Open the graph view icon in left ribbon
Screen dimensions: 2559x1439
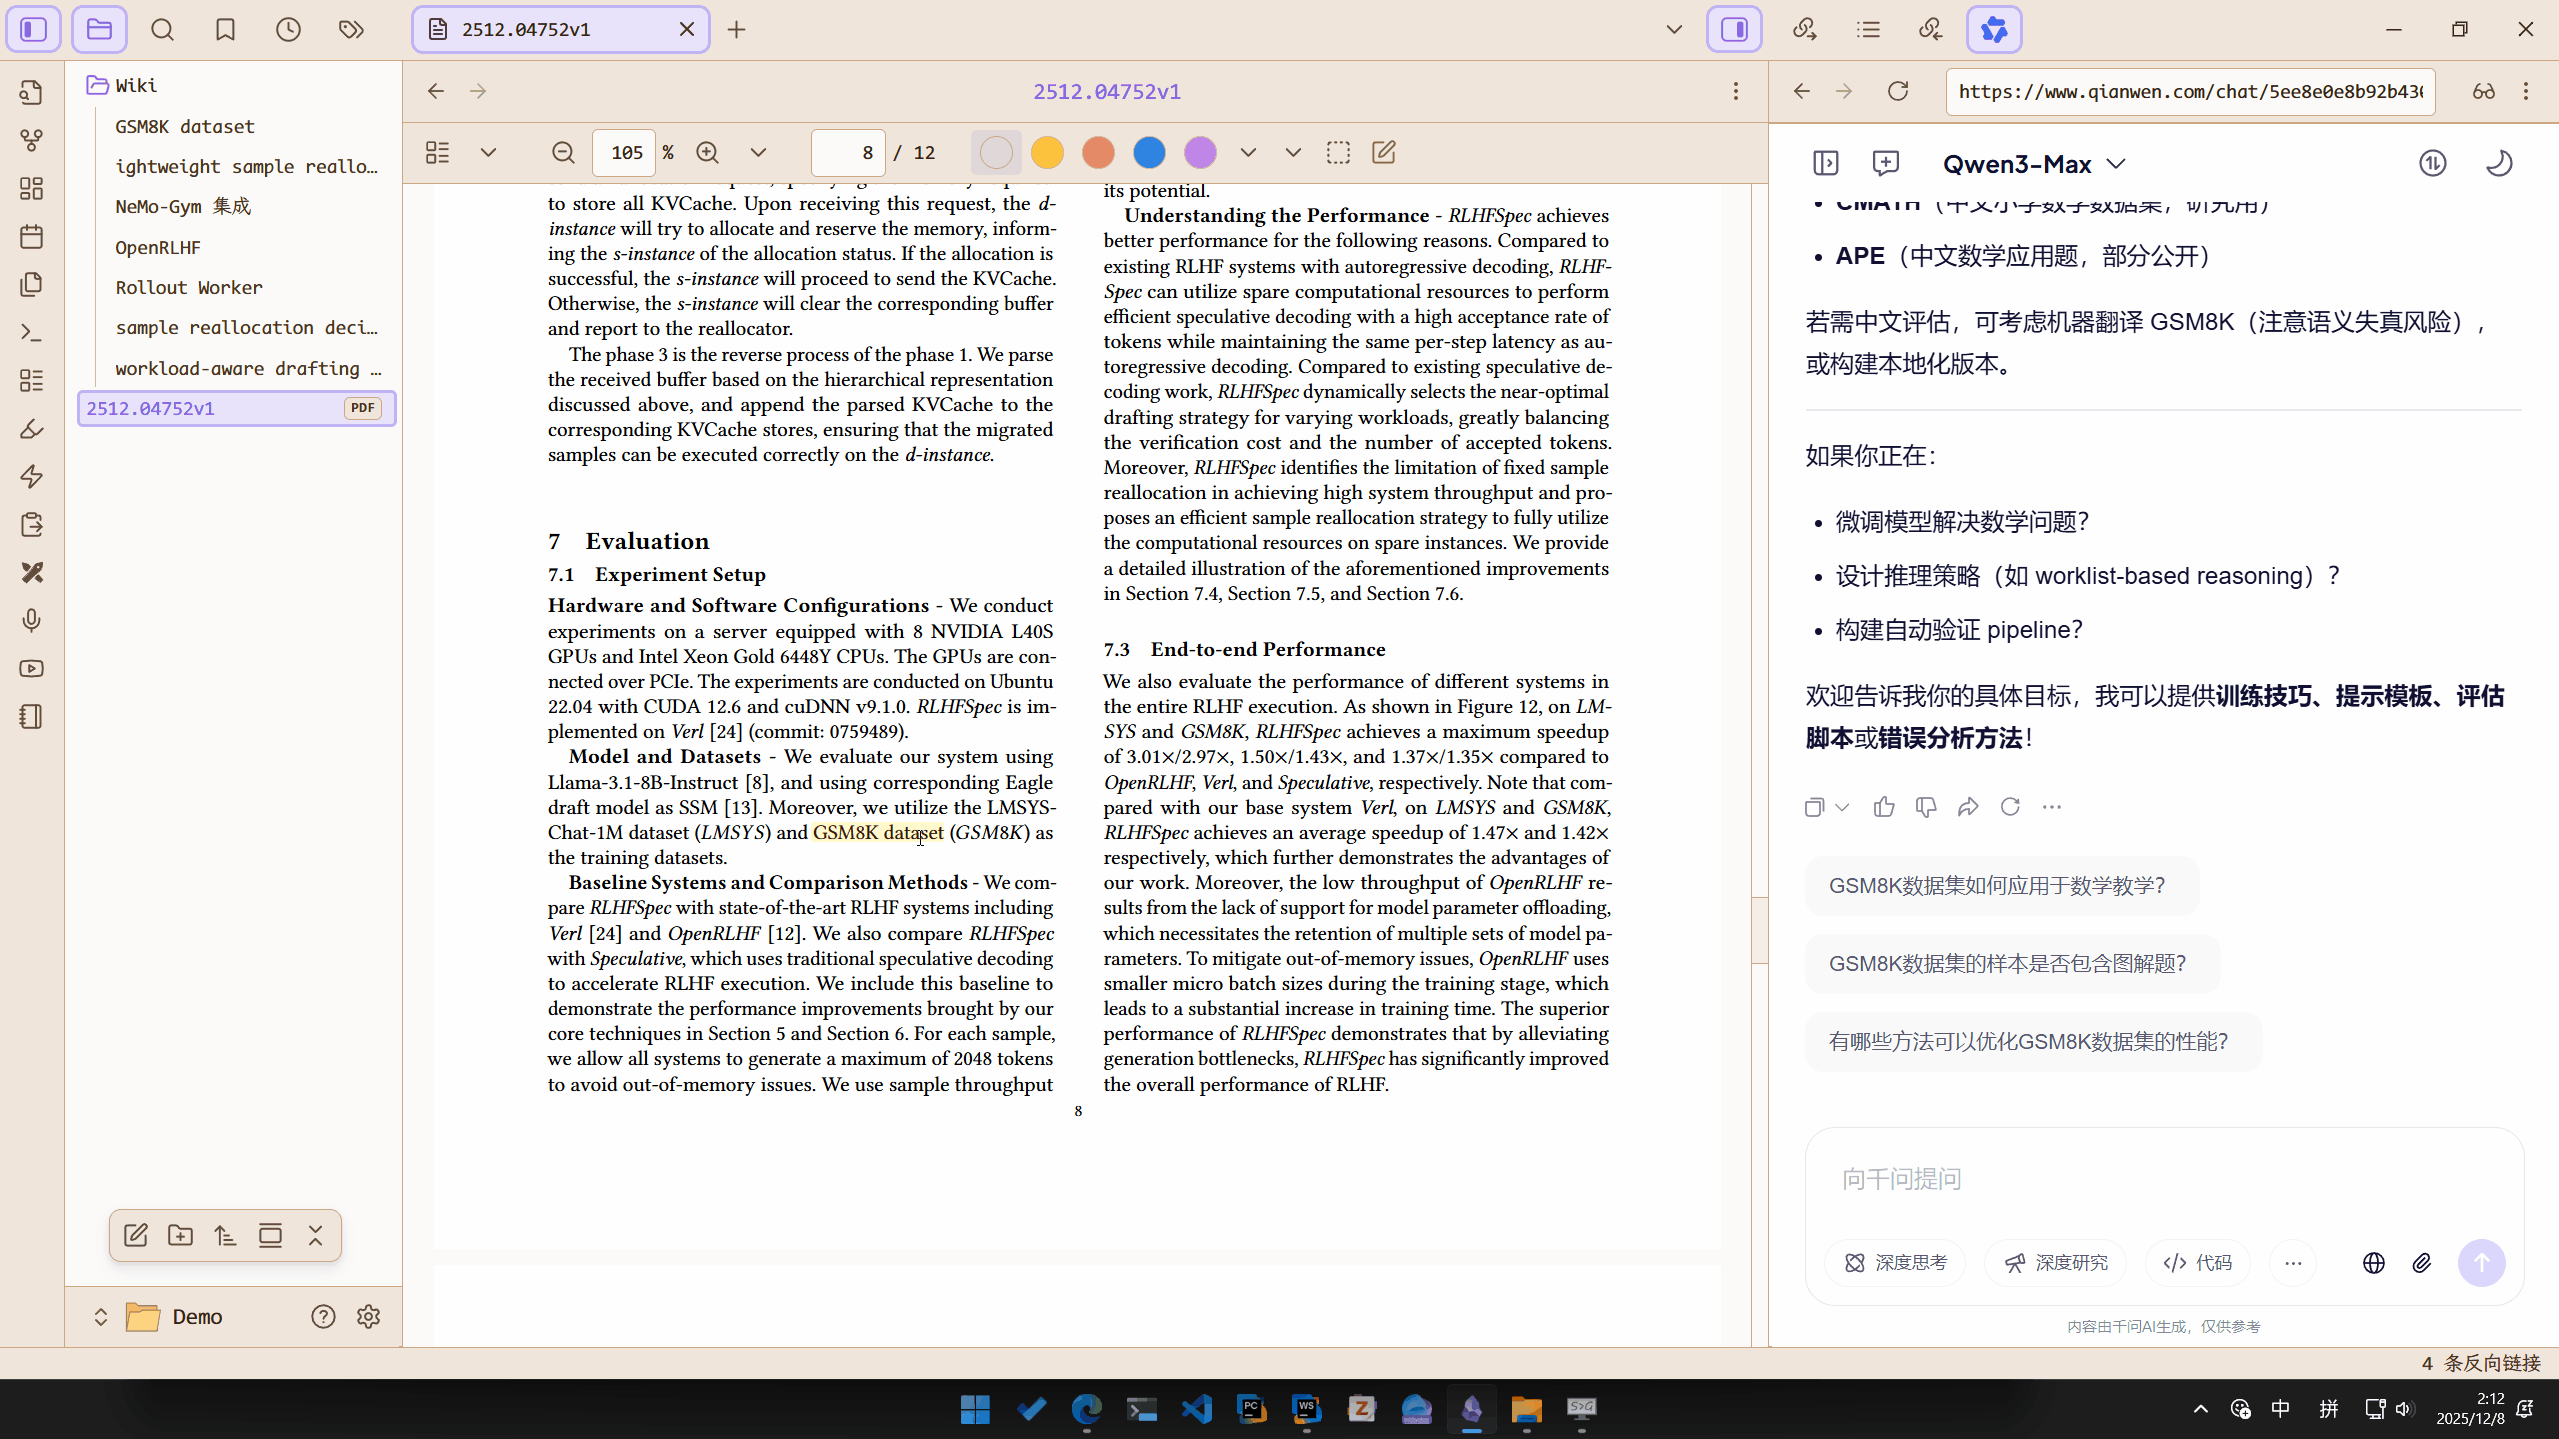click(32, 141)
